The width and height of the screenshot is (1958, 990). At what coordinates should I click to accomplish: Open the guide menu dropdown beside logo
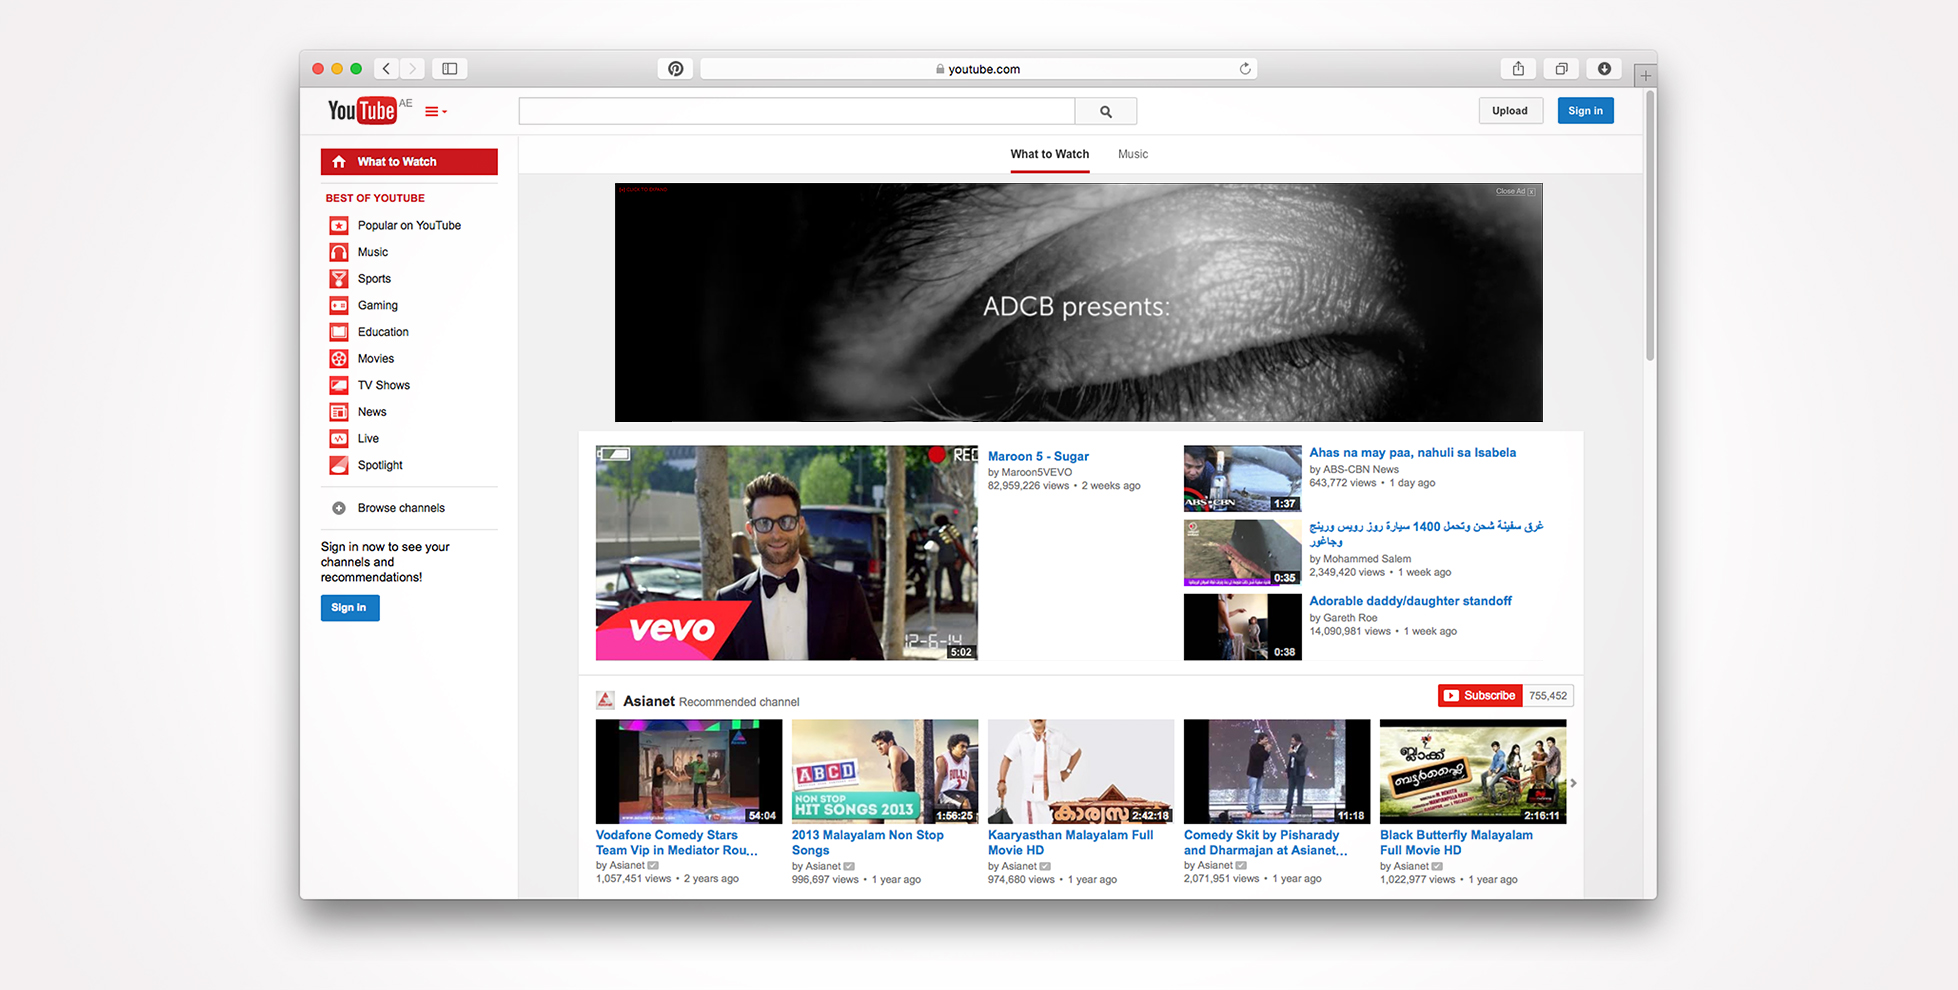pos(436,112)
